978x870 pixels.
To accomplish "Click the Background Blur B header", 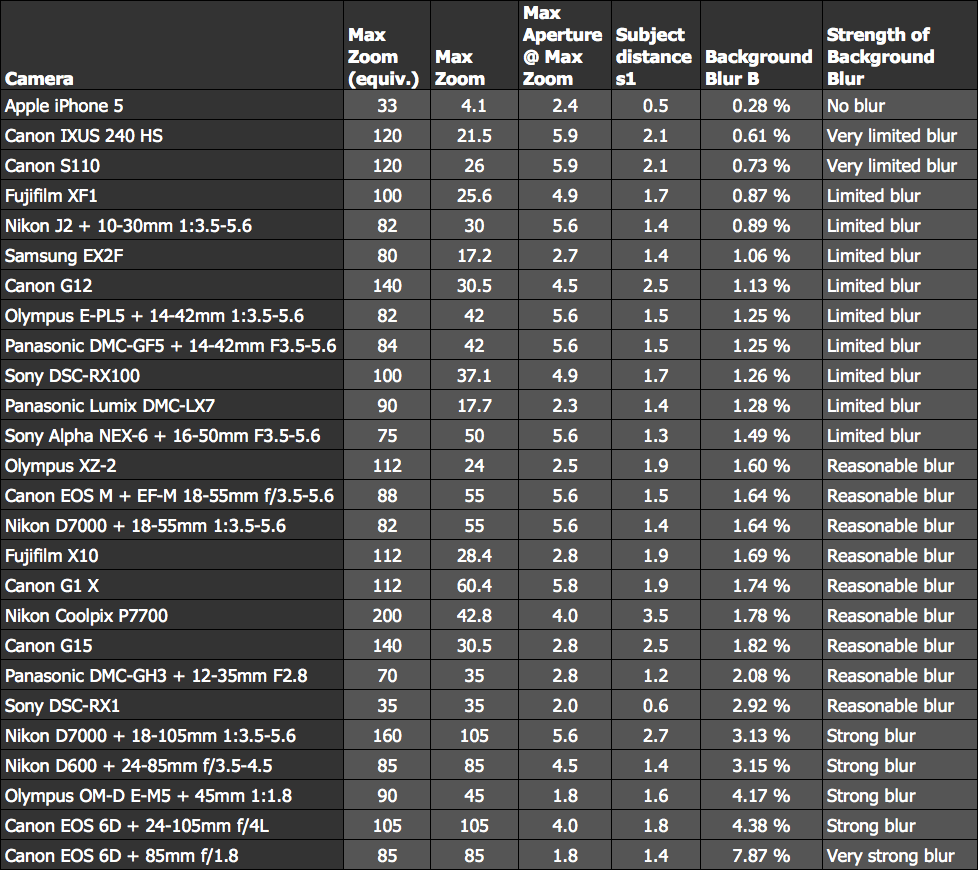I will coord(761,45).
